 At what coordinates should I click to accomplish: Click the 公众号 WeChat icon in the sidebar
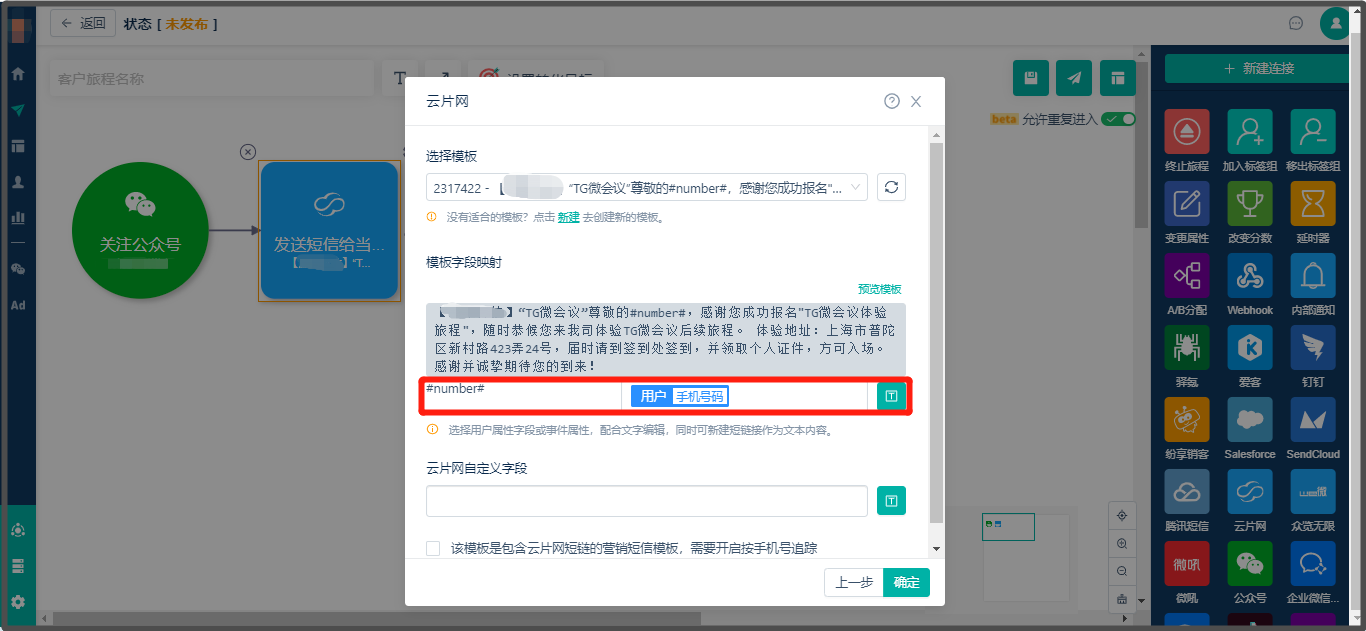[x=1250, y=563]
